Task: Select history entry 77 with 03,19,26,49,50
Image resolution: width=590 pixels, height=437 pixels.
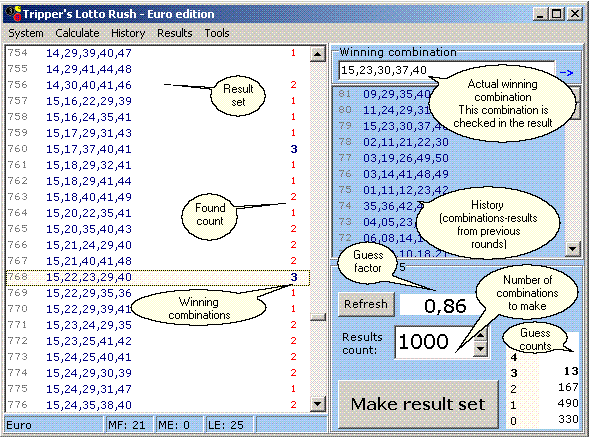Action: coord(448,158)
